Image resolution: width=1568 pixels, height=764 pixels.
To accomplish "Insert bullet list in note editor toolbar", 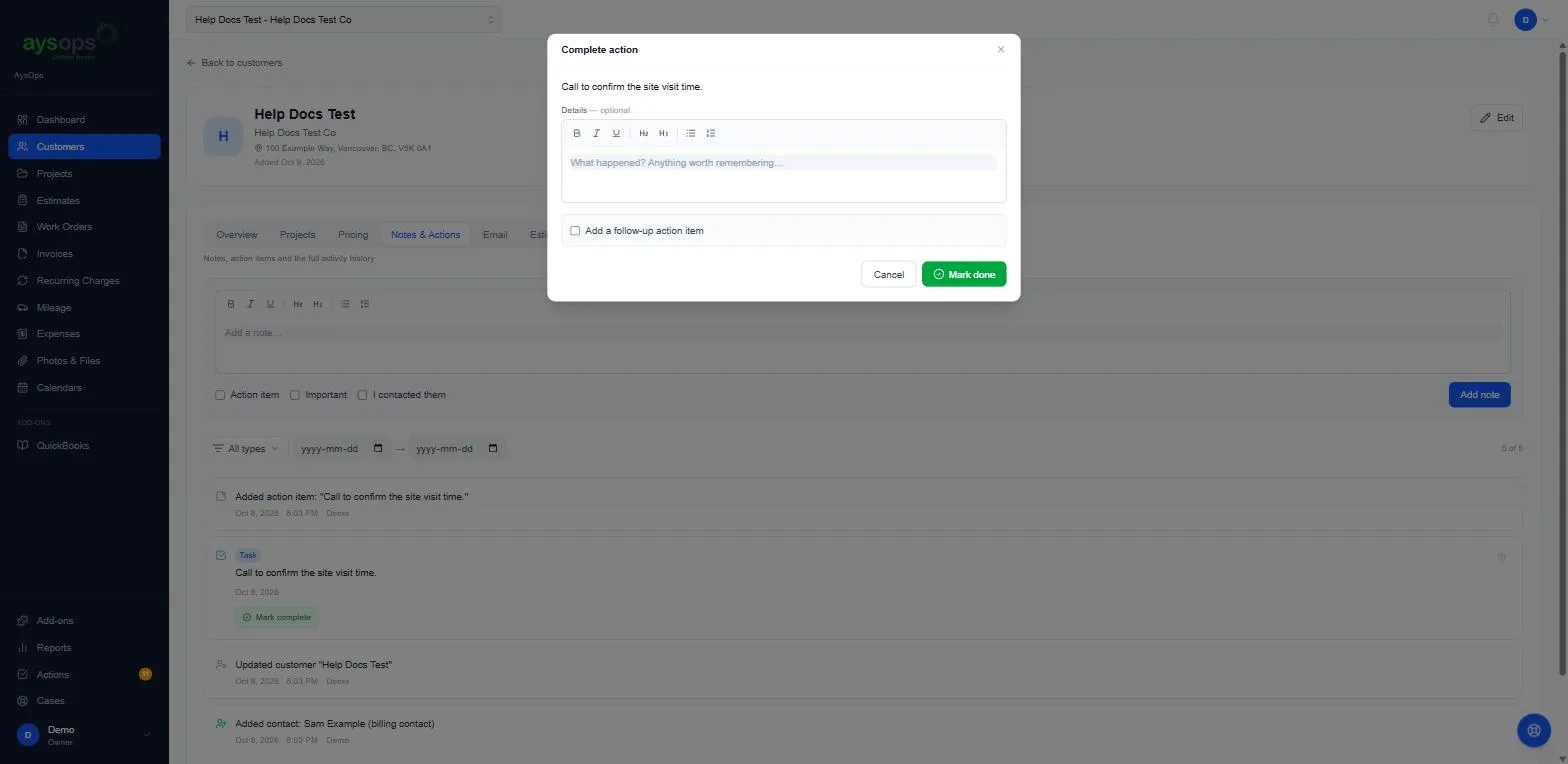I will (345, 304).
